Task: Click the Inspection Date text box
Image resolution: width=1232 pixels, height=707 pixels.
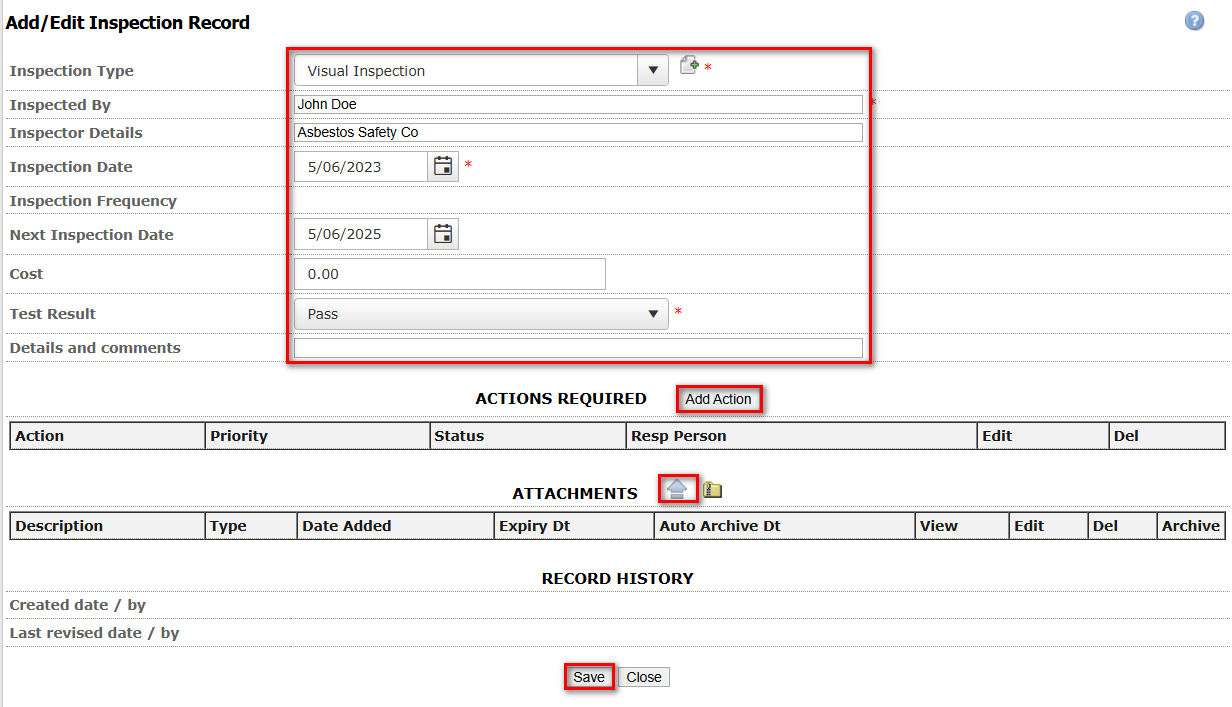Action: pos(361,167)
